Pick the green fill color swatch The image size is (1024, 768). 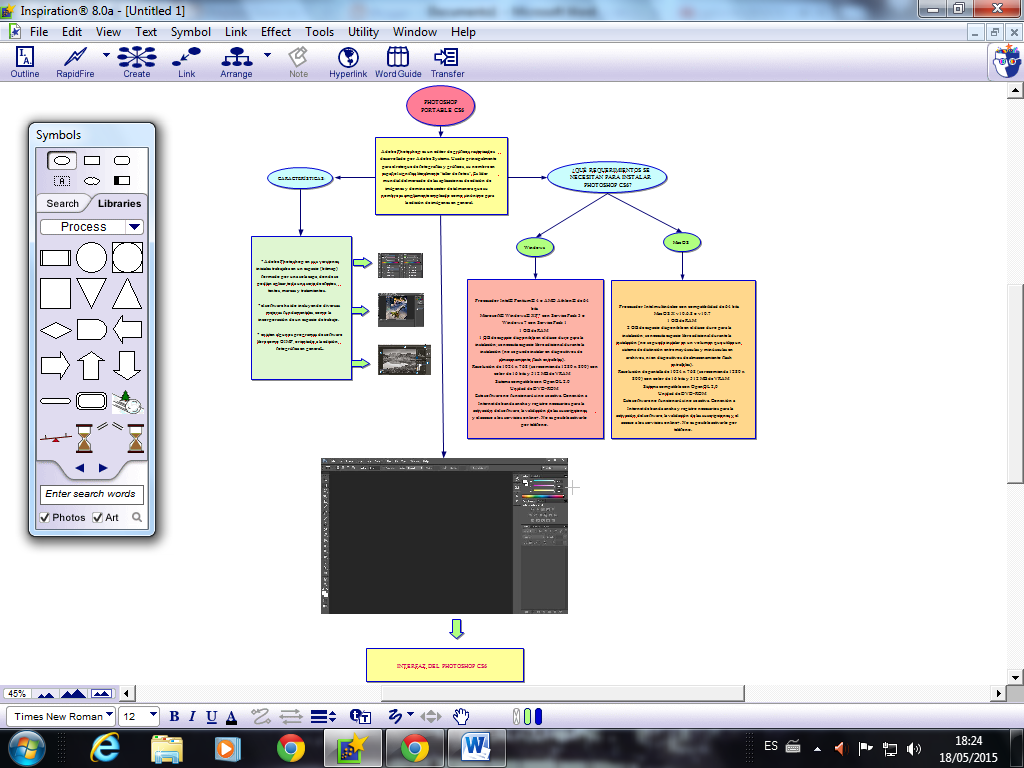point(528,716)
